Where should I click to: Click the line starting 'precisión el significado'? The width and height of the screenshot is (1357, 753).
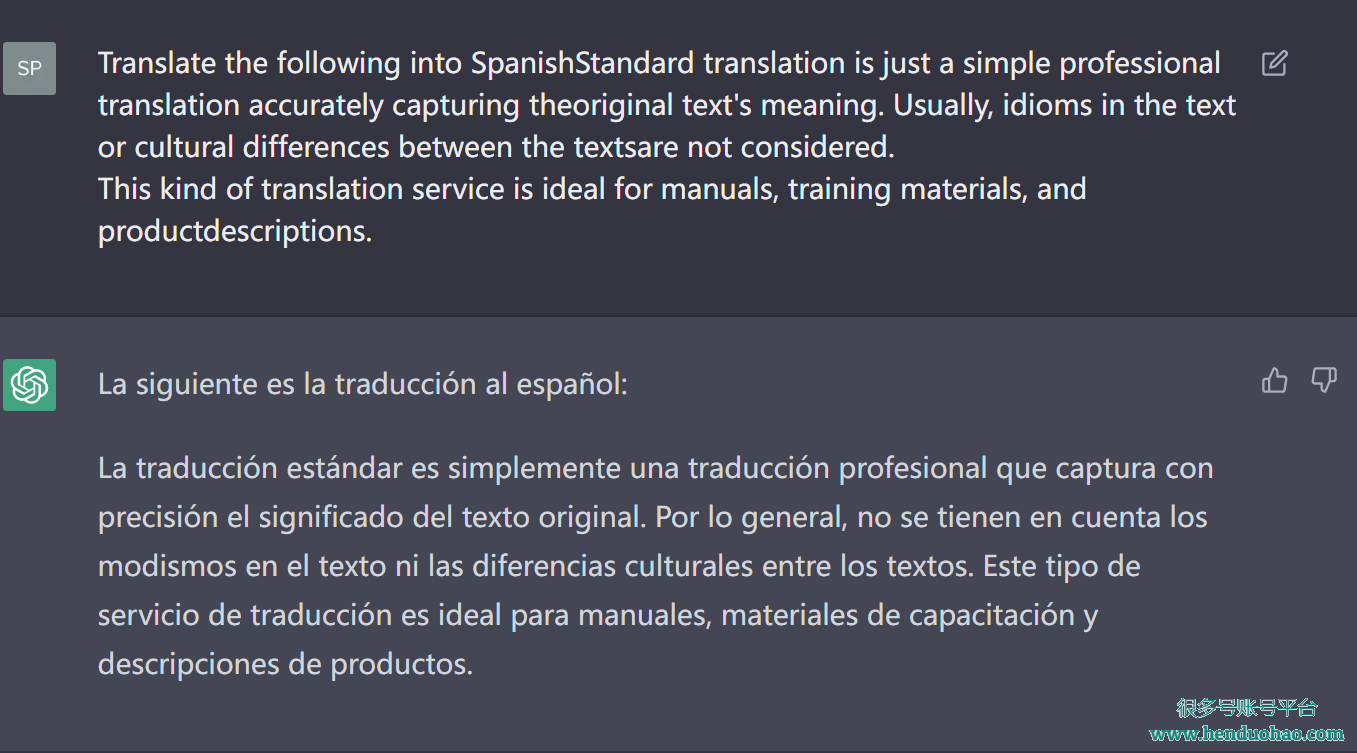click(653, 517)
